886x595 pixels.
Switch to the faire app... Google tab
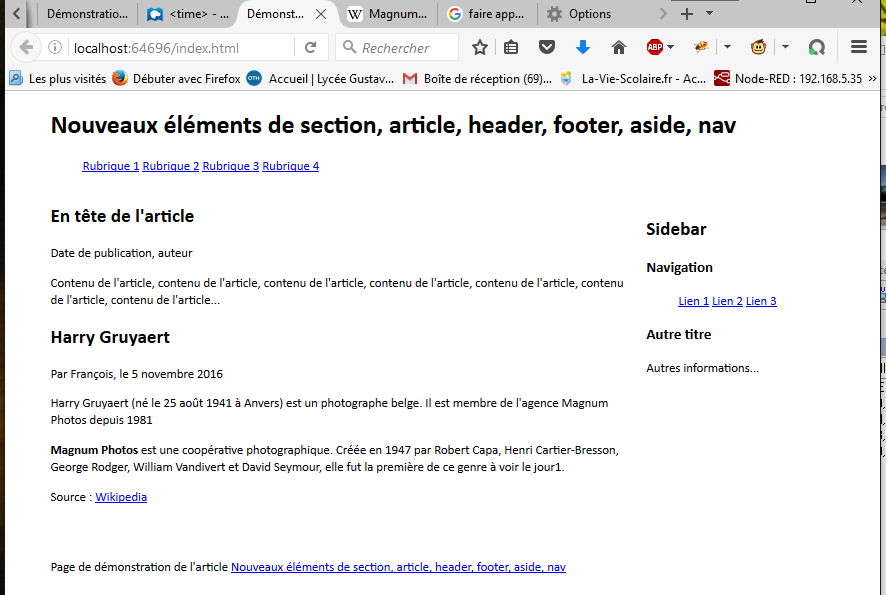pyautogui.click(x=487, y=14)
